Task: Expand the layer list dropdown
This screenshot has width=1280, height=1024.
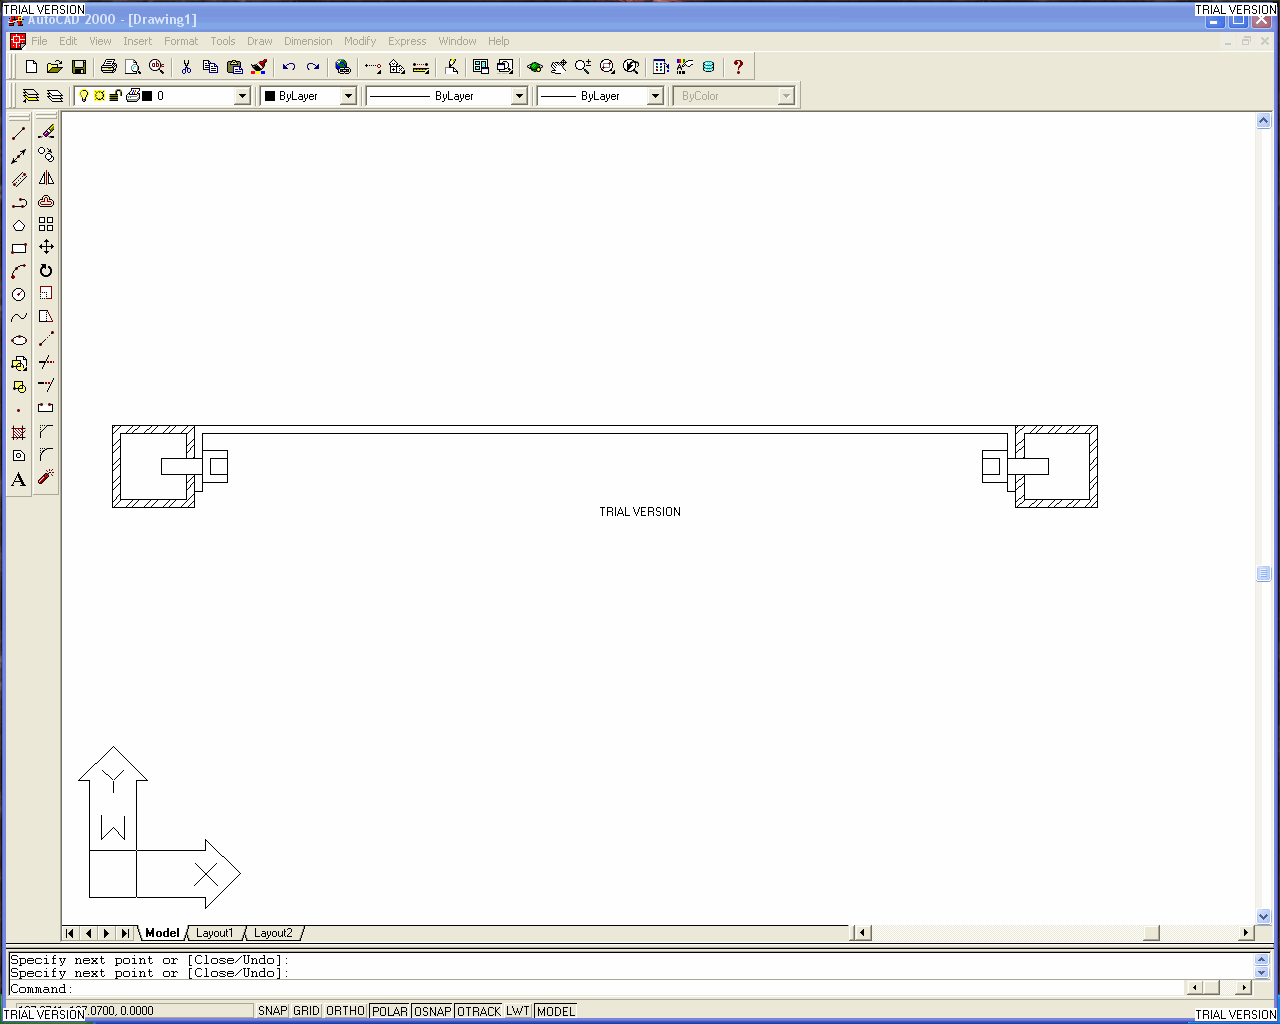Action: [x=242, y=96]
